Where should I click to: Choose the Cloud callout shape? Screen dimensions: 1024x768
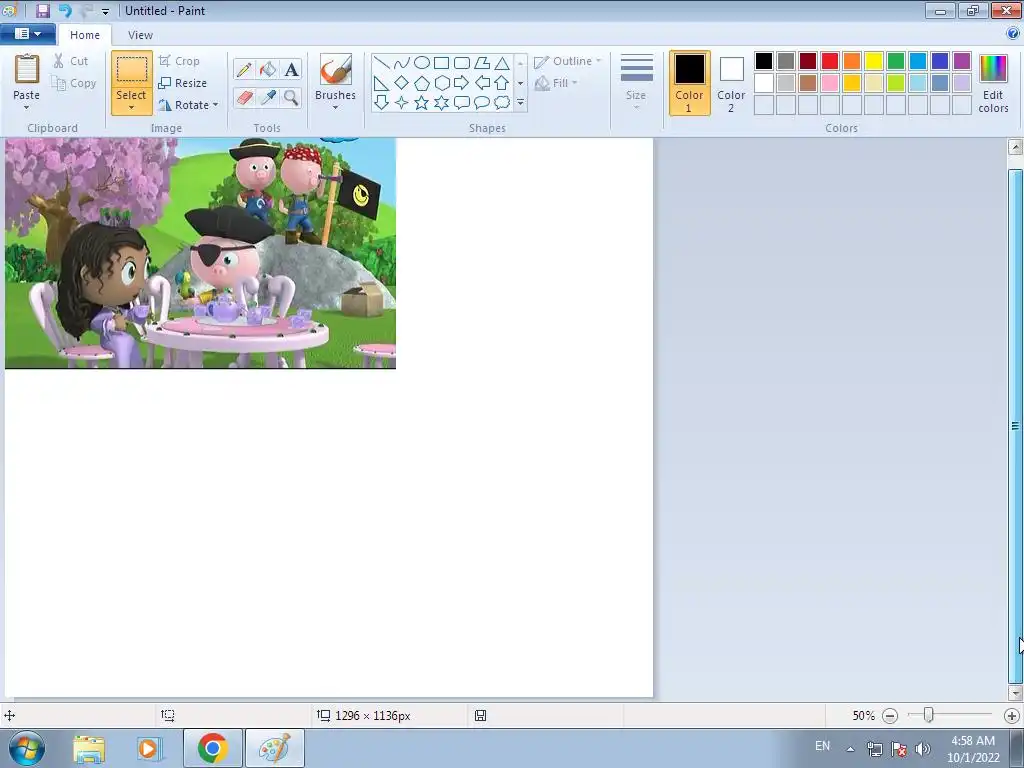502,103
